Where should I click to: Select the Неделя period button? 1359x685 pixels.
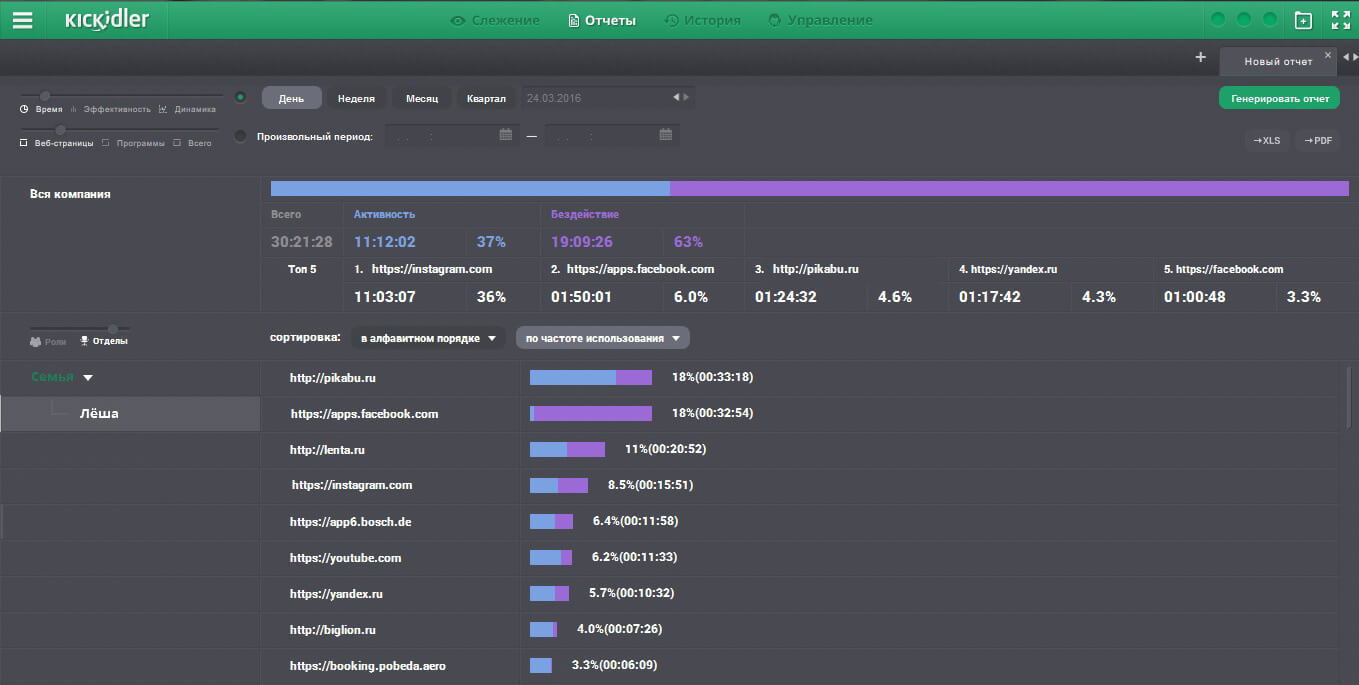pyautogui.click(x=356, y=98)
